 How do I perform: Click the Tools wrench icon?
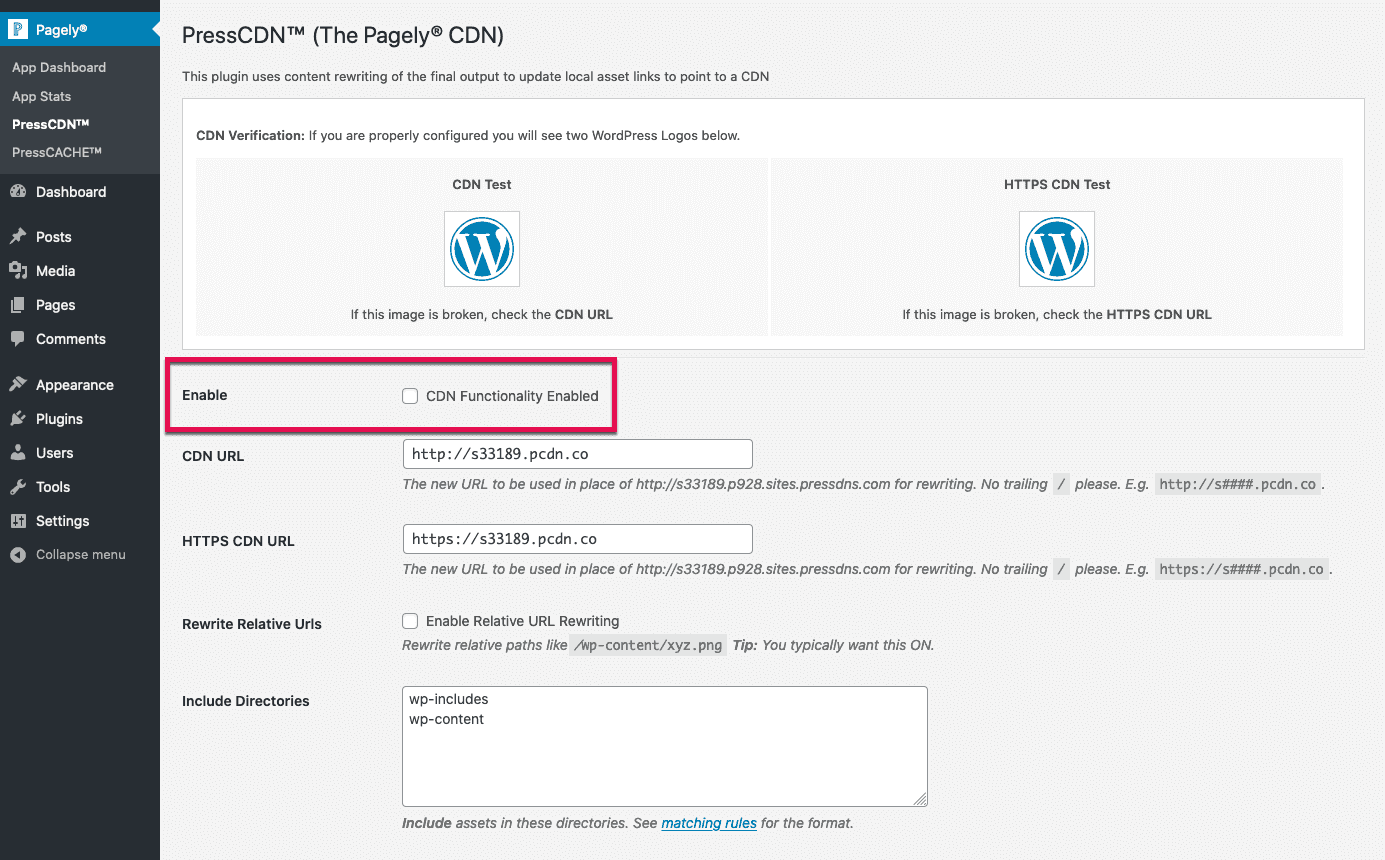18,487
